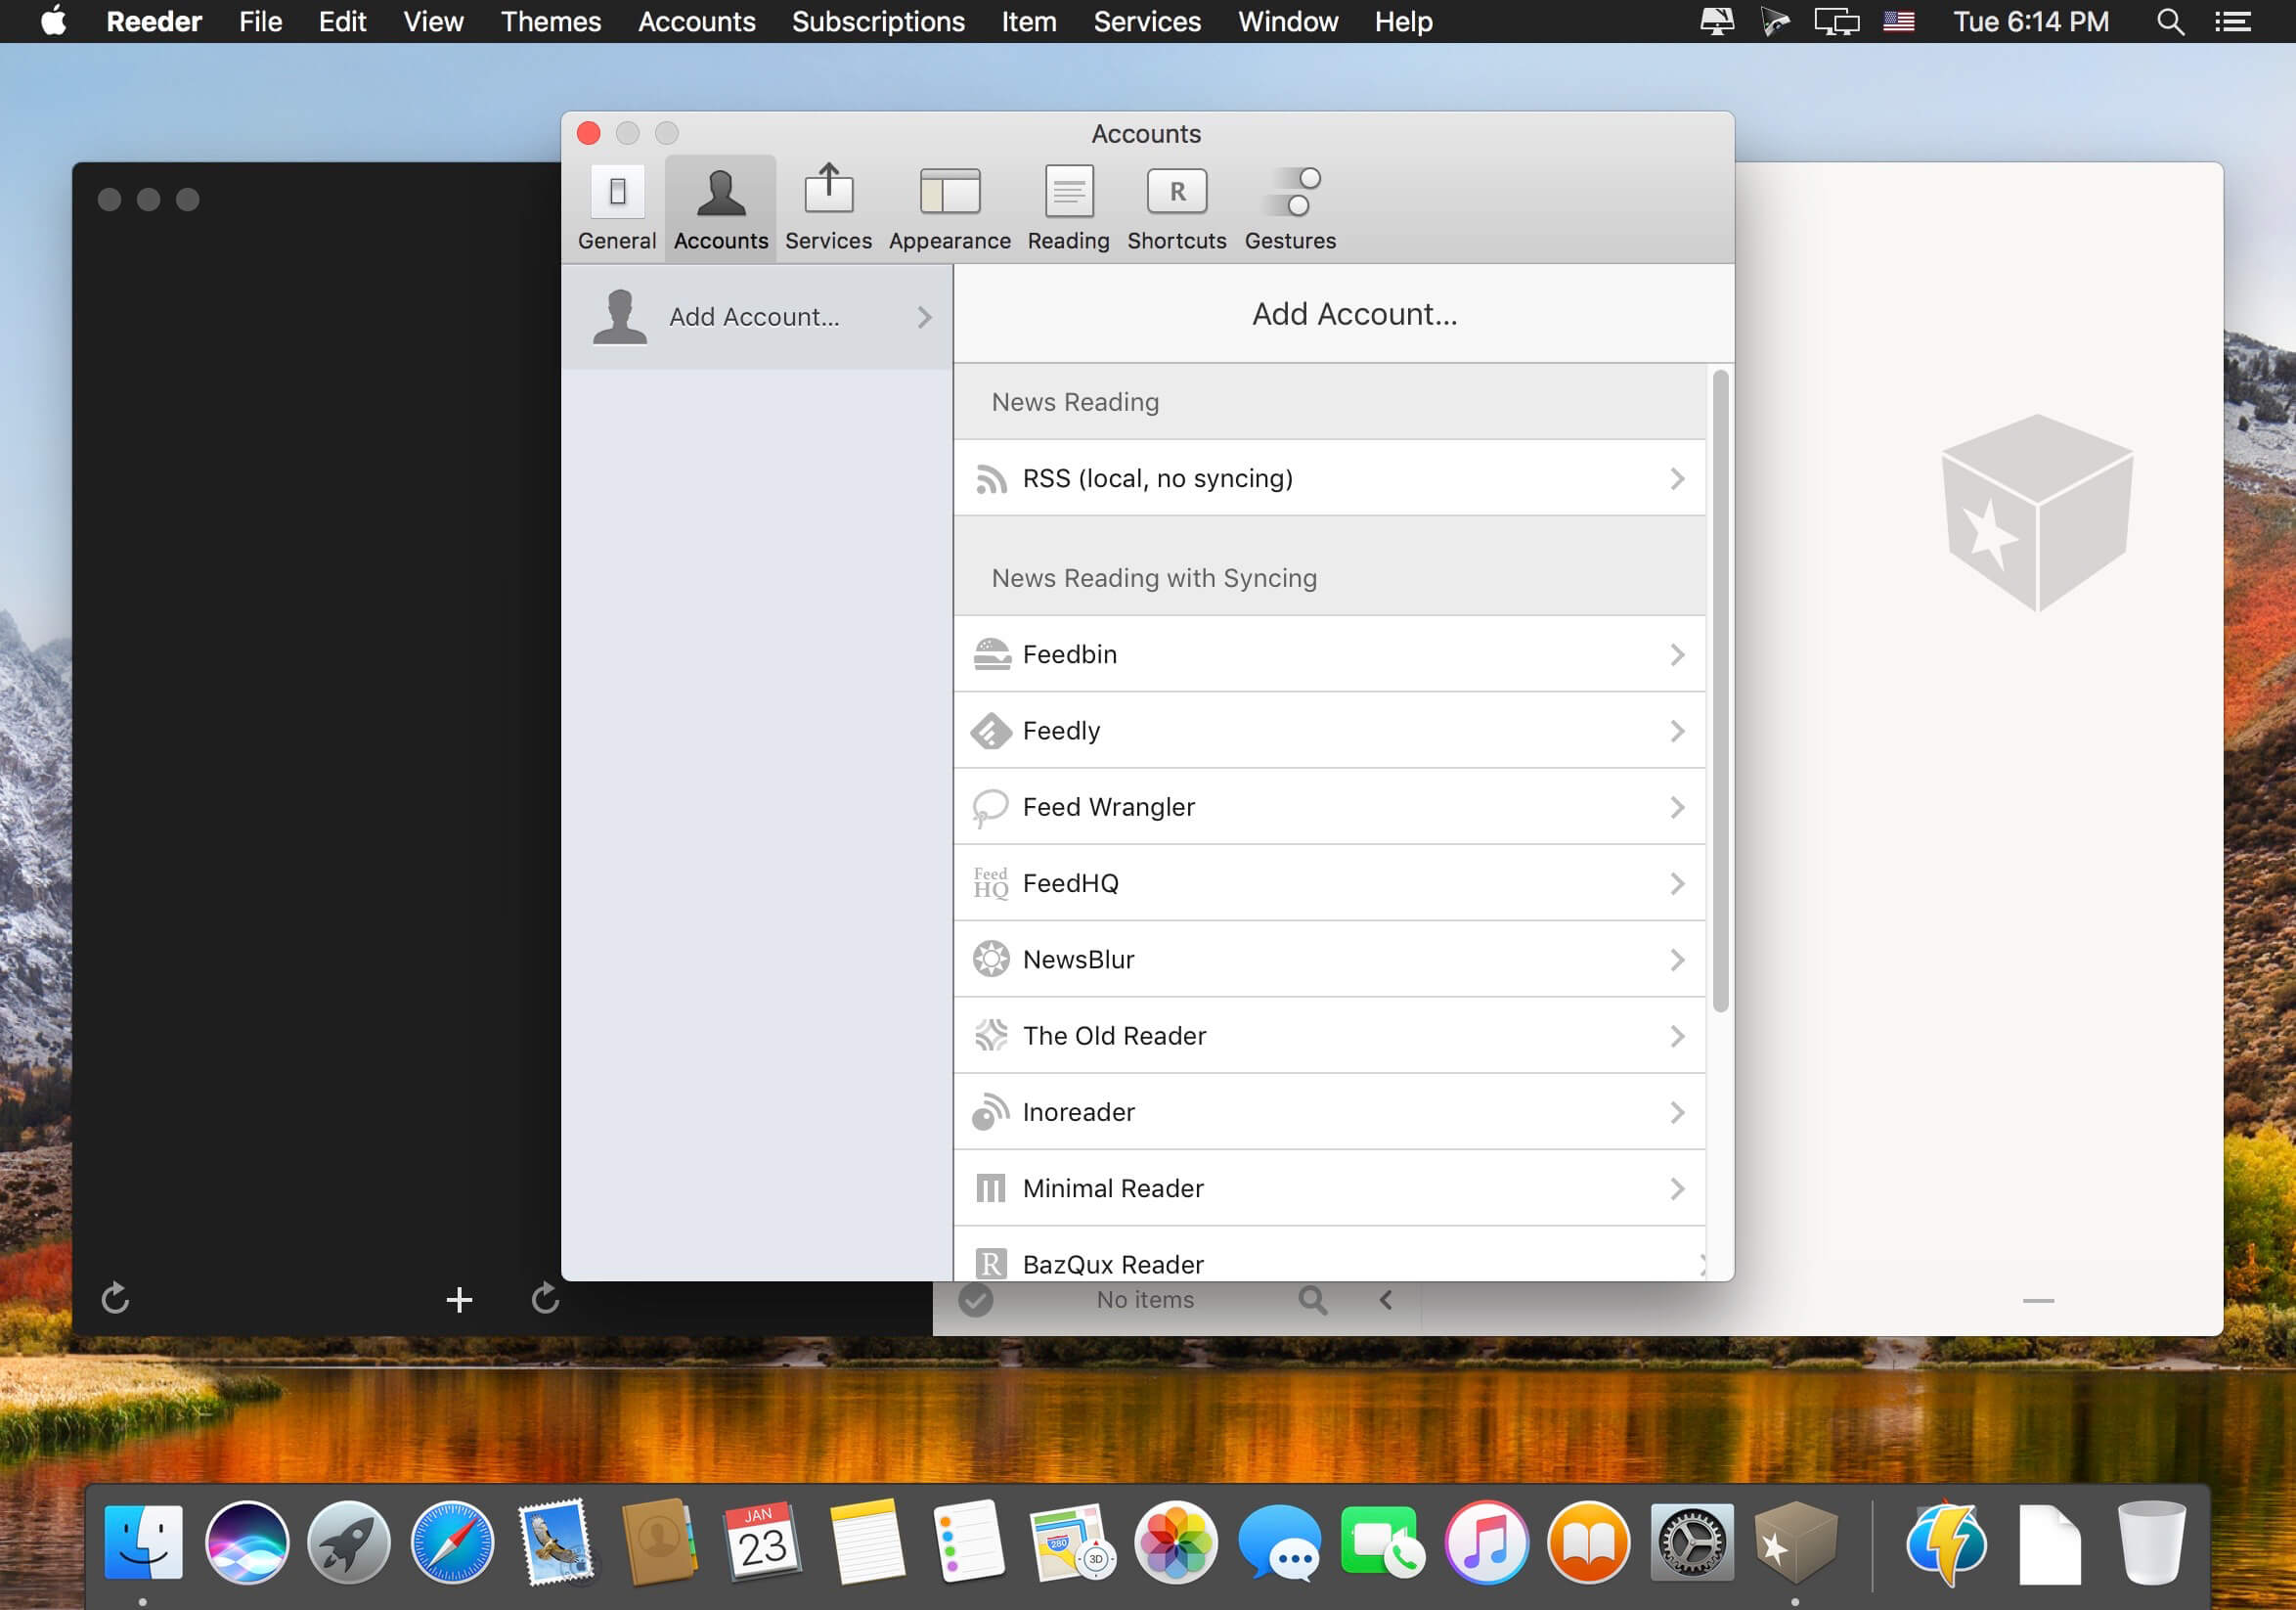The height and width of the screenshot is (1610, 2296).
Task: Open the Themes menu
Action: pyautogui.click(x=551, y=21)
